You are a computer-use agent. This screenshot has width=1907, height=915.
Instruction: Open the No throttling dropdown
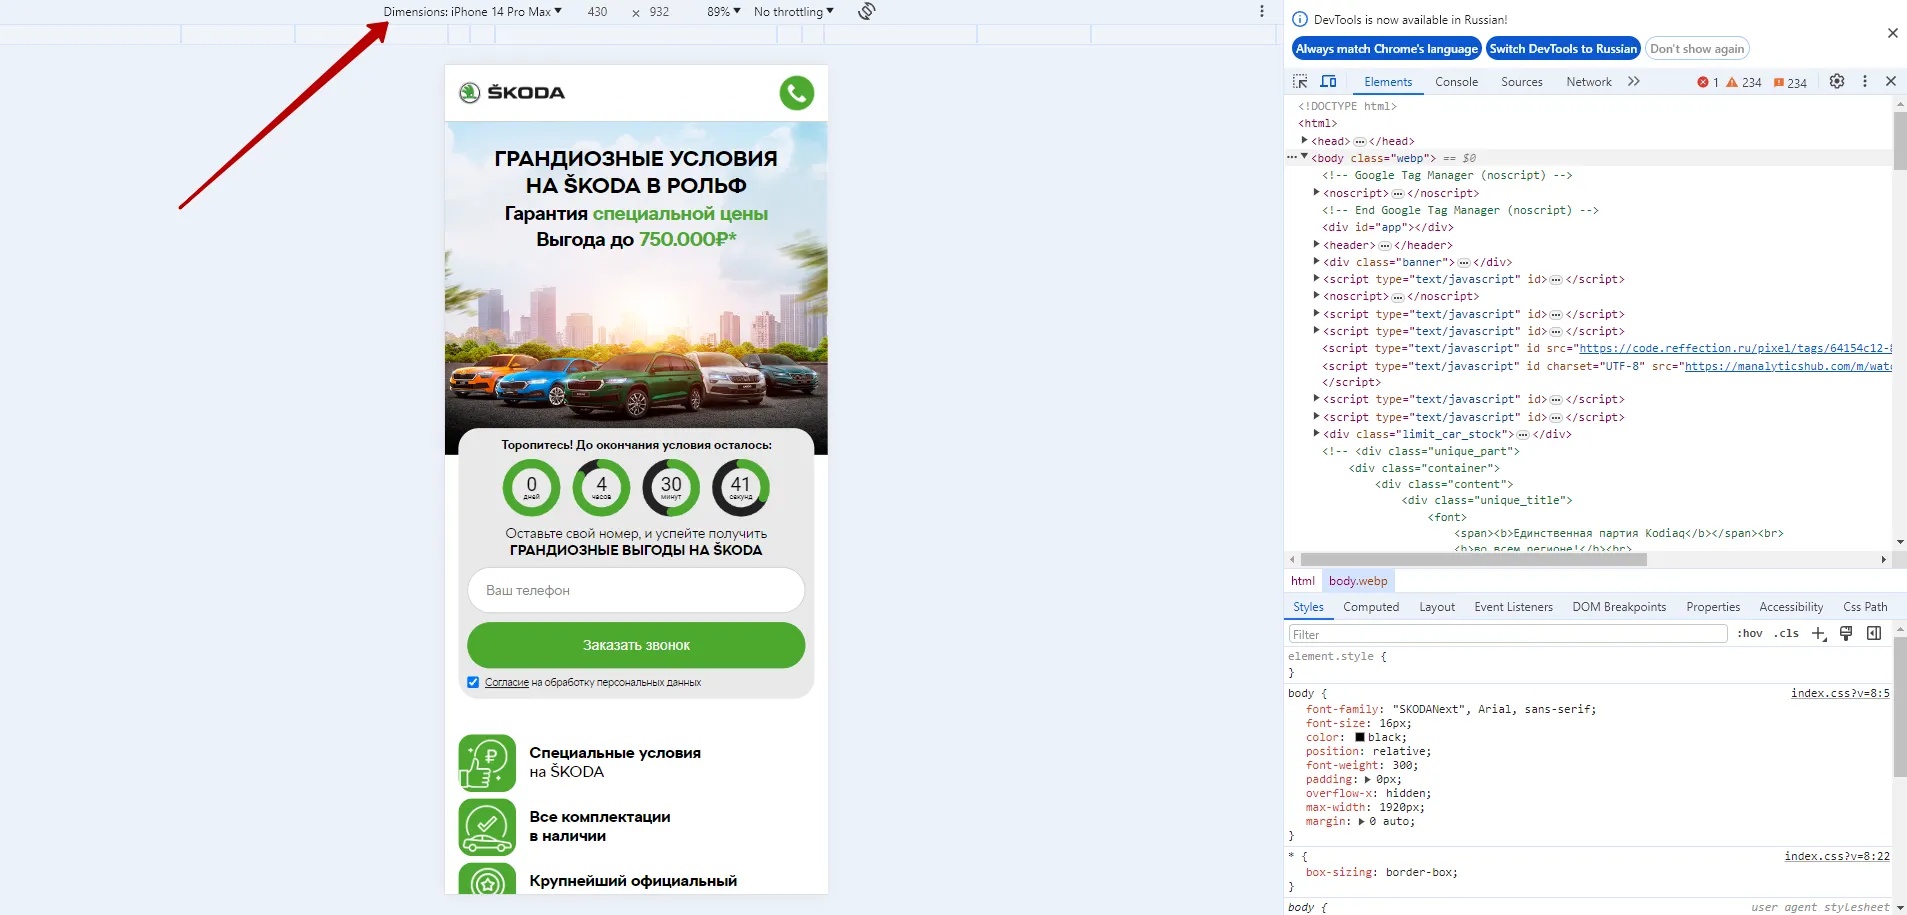point(793,12)
